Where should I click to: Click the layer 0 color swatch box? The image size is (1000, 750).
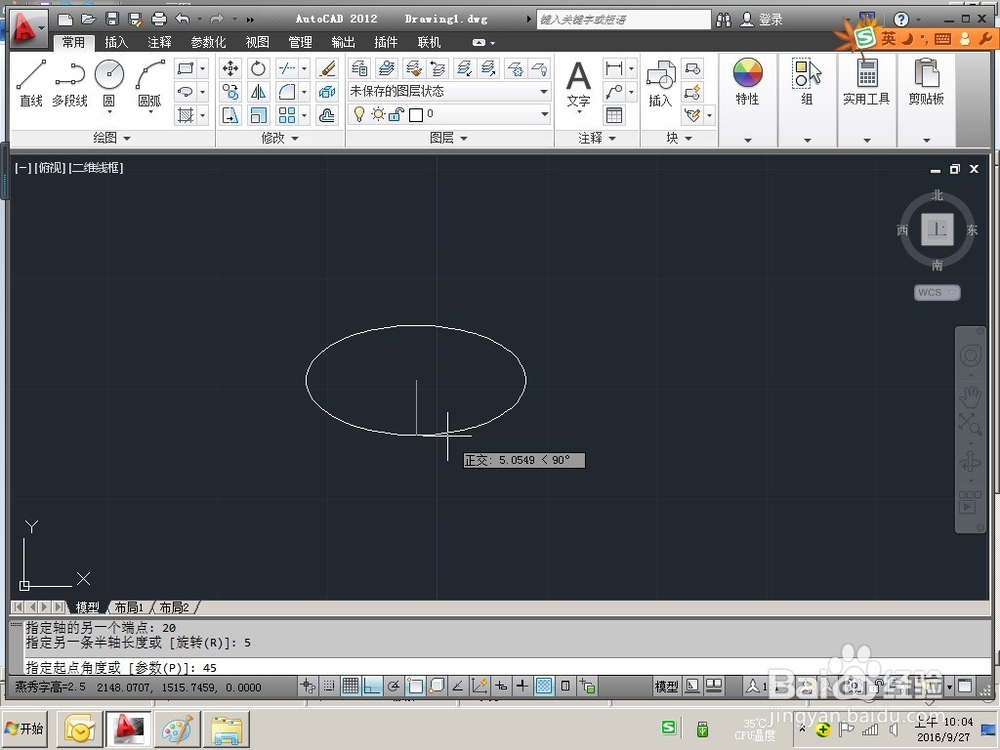pos(416,115)
